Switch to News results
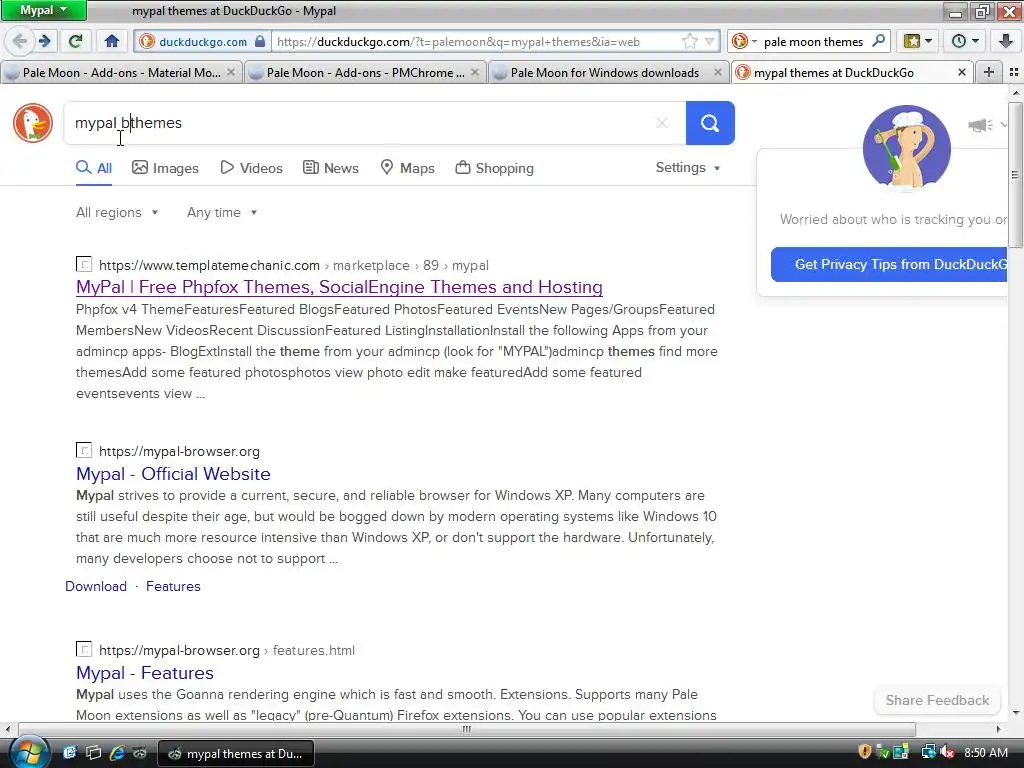 [330, 168]
